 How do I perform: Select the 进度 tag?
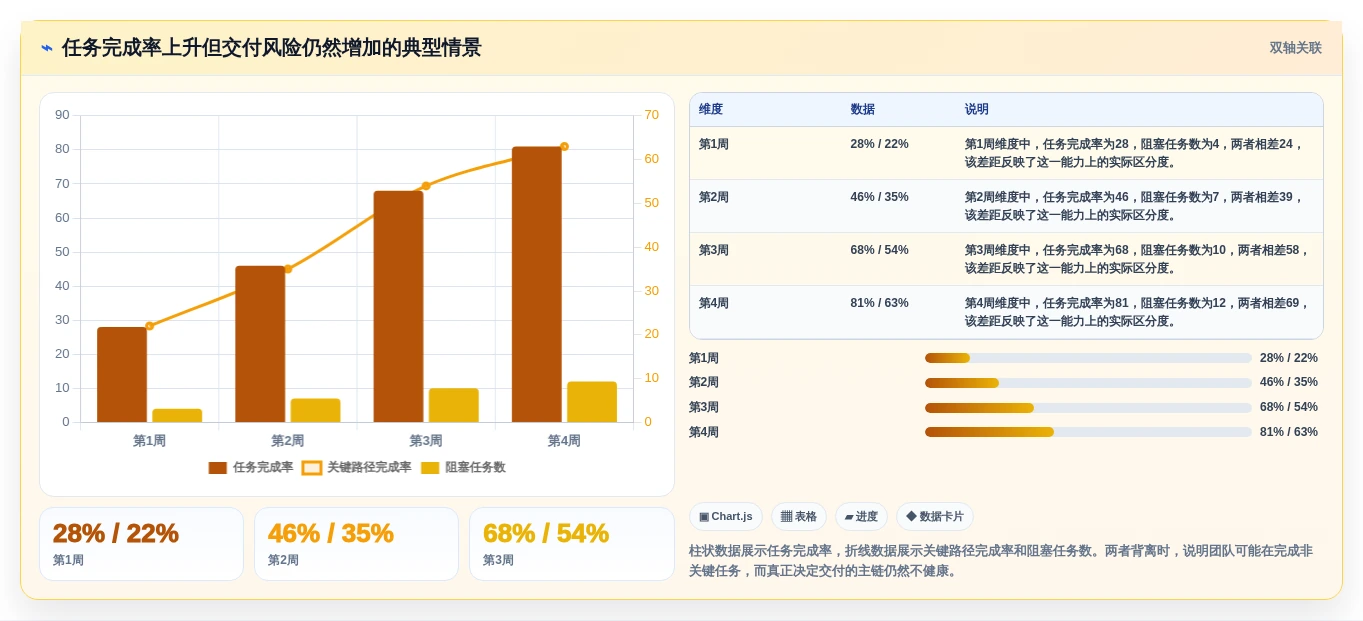861,516
